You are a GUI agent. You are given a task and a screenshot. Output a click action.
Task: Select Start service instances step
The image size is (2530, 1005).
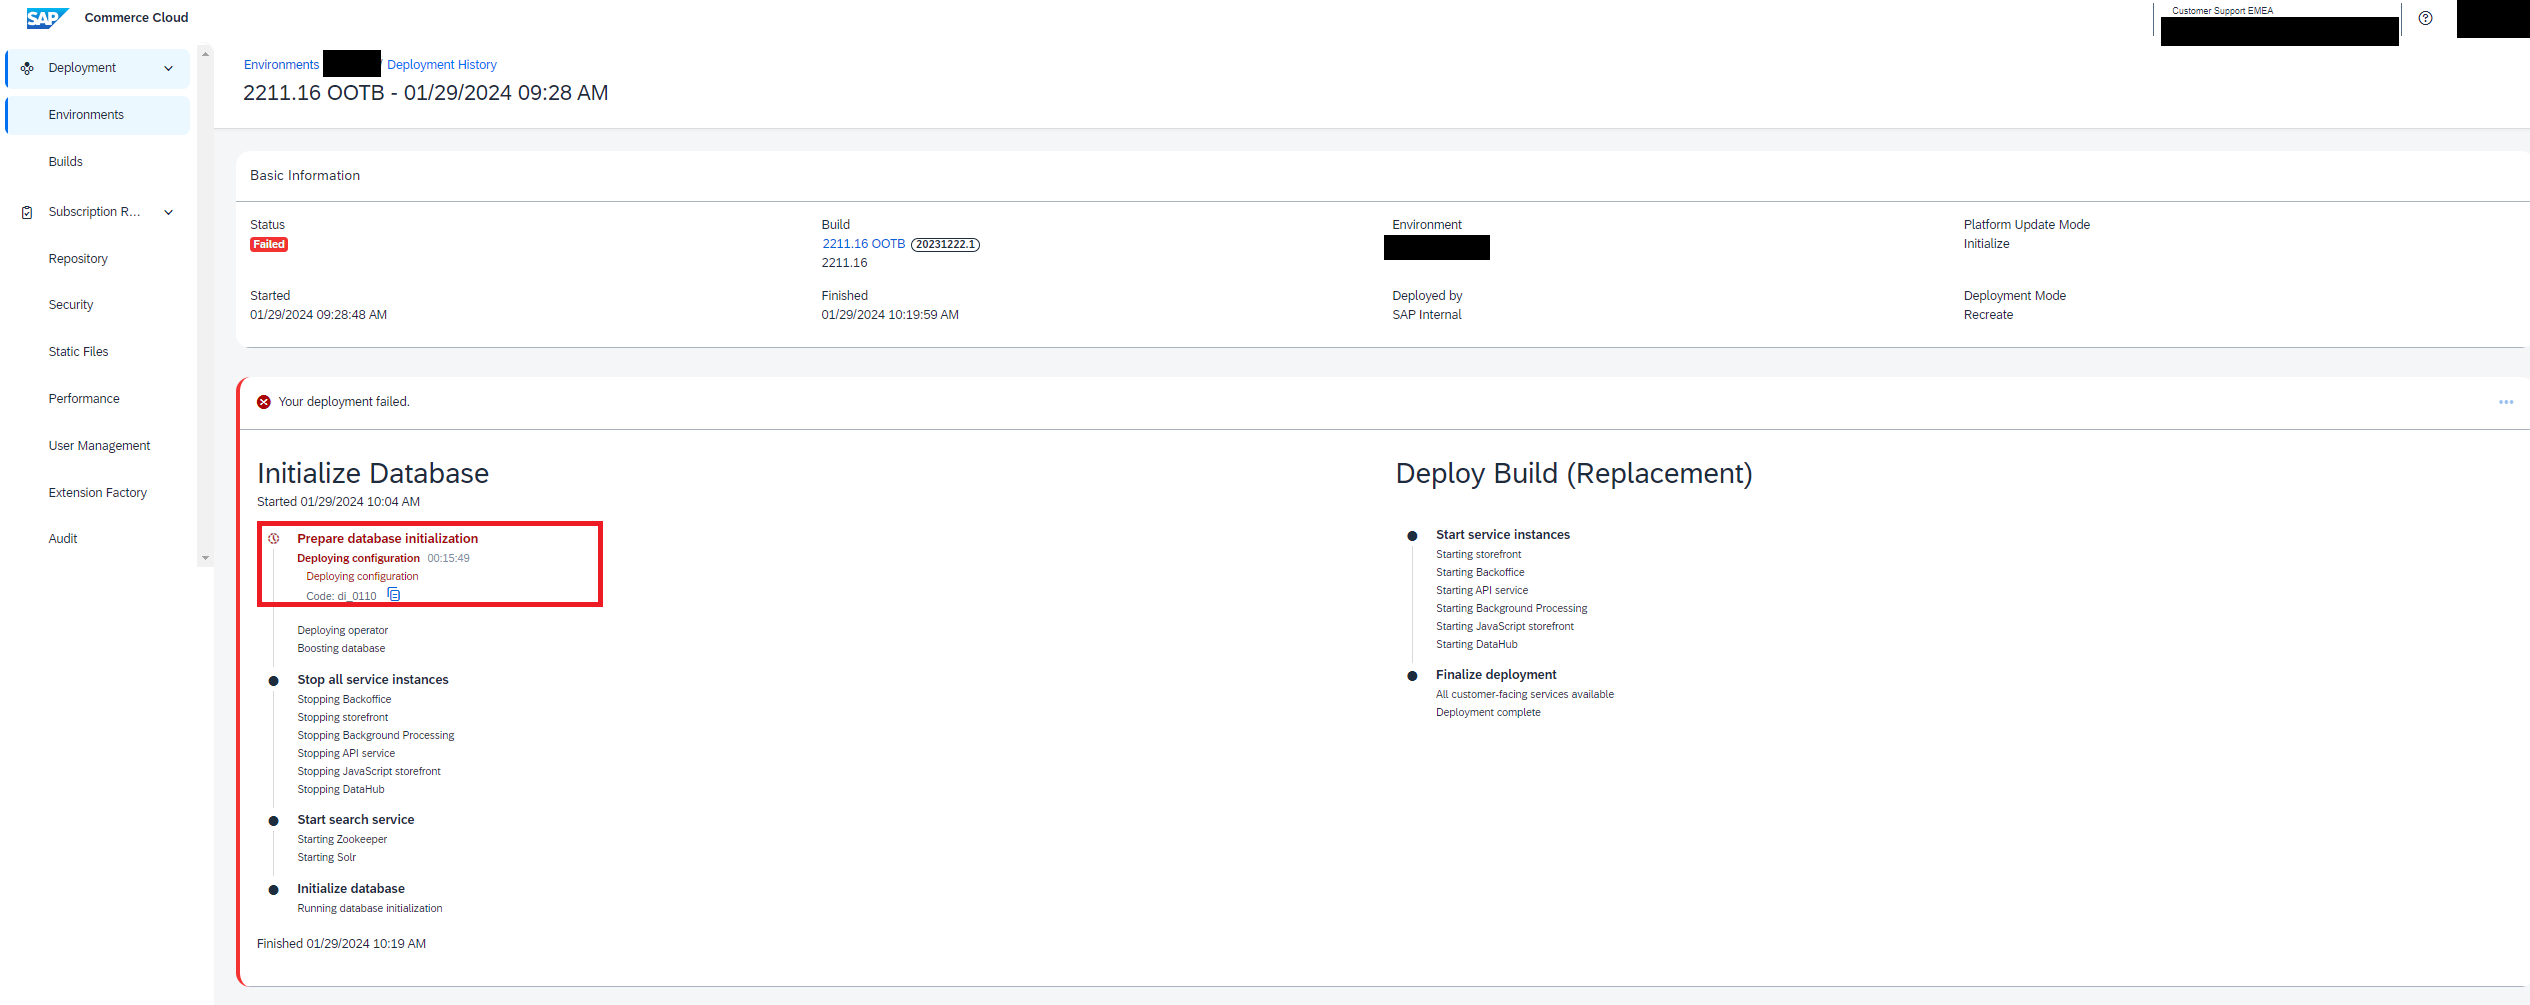coord(1502,535)
